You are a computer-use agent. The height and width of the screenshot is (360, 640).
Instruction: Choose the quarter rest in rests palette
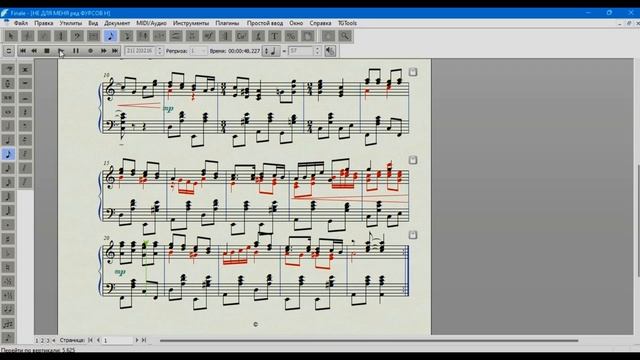[25, 111]
